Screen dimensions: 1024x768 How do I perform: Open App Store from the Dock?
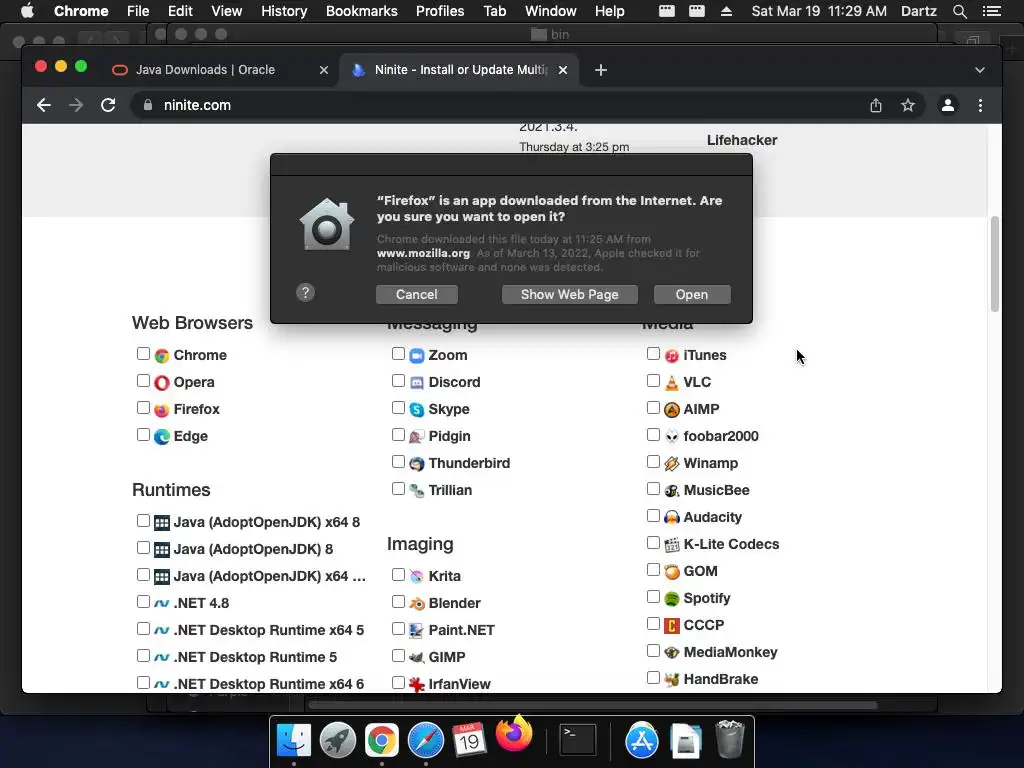click(x=641, y=741)
